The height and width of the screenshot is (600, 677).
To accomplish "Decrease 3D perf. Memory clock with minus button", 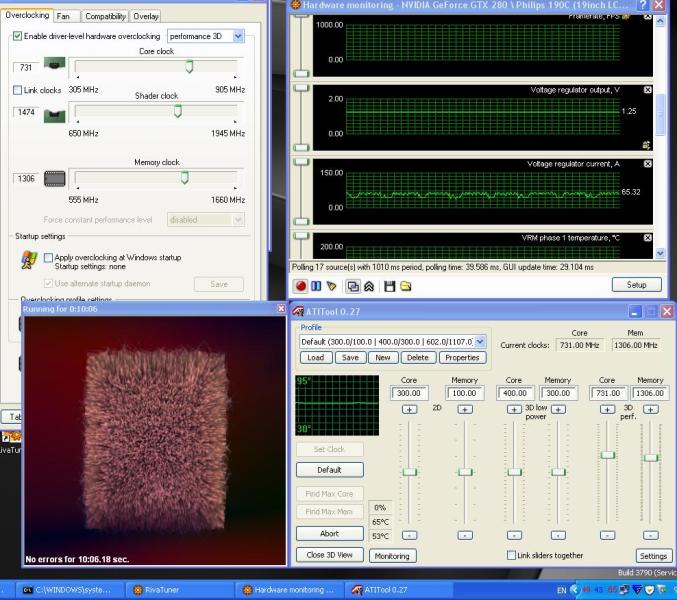I will click(651, 535).
